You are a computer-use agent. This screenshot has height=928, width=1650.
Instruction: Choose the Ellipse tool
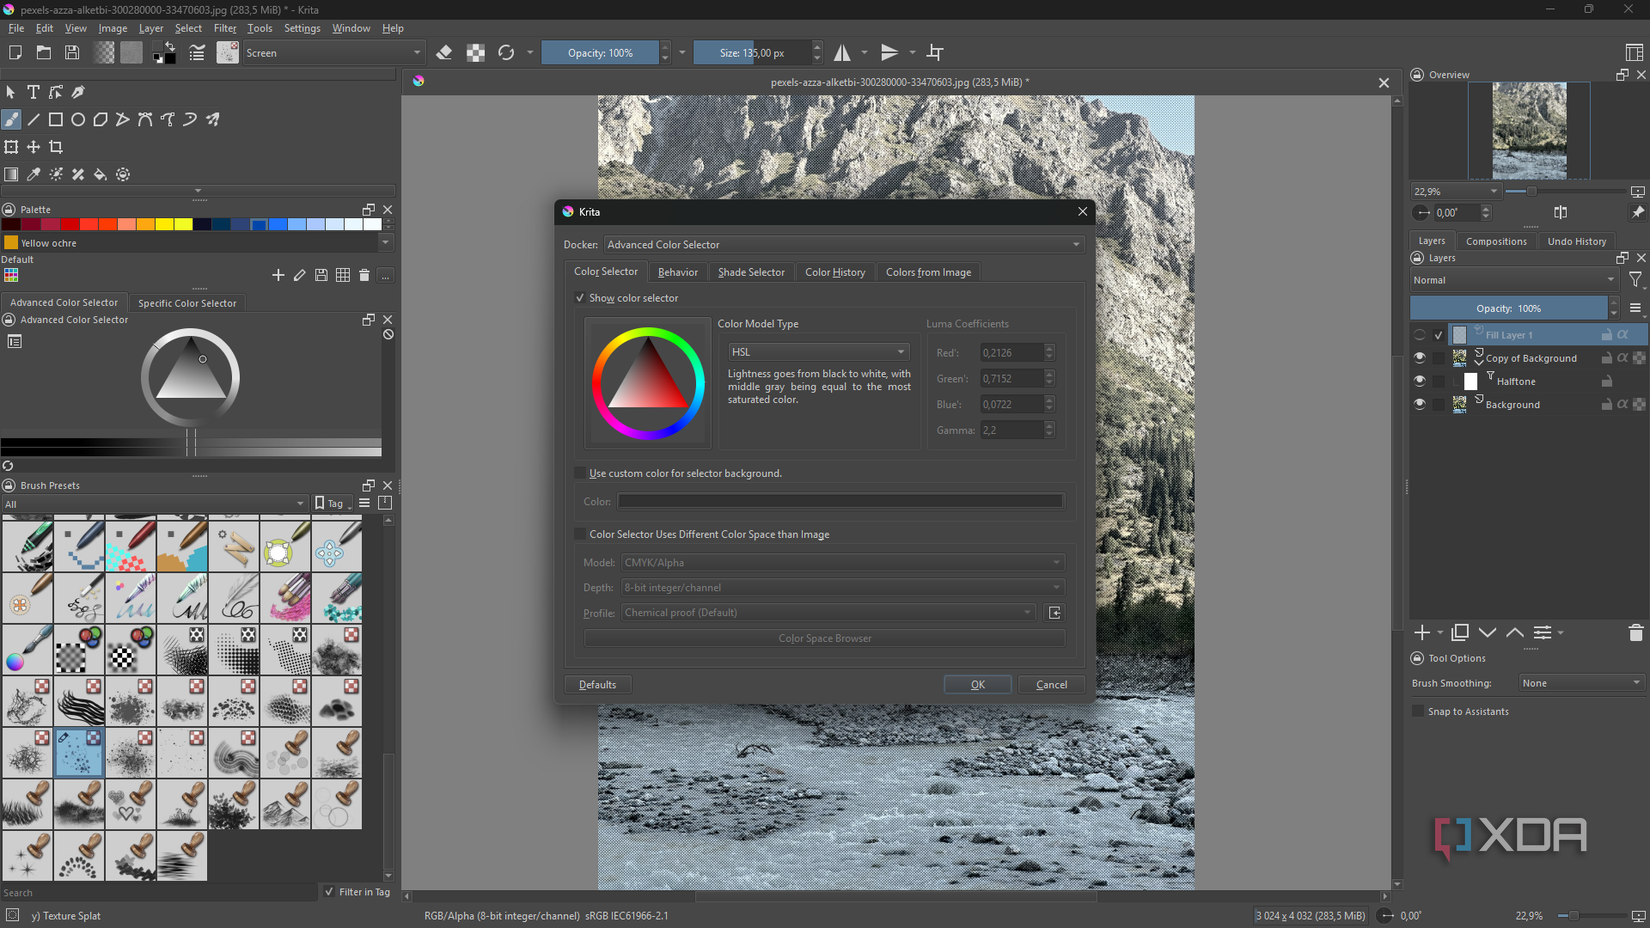click(x=78, y=119)
